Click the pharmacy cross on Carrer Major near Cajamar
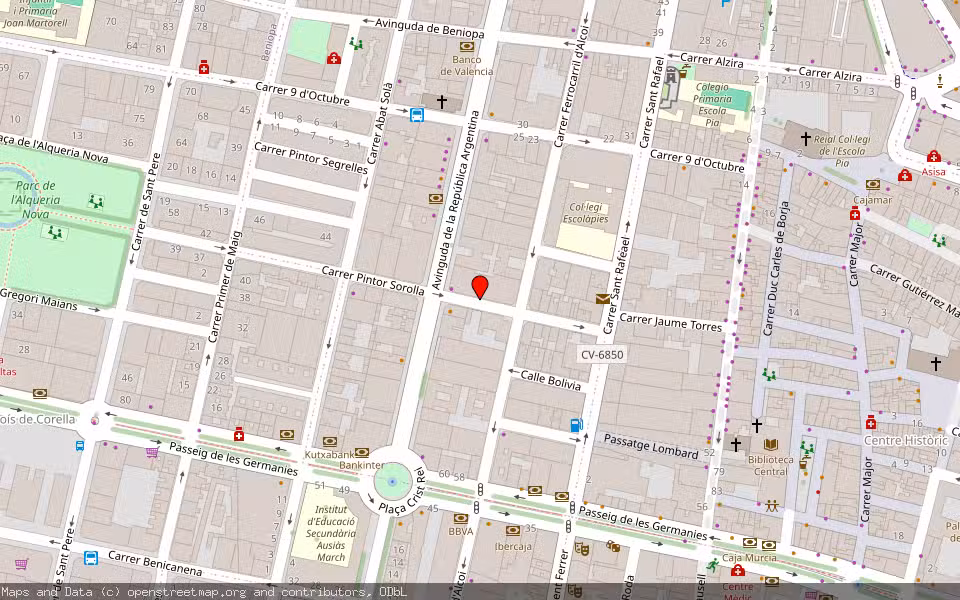This screenshot has height=600, width=960. pyautogui.click(x=855, y=213)
